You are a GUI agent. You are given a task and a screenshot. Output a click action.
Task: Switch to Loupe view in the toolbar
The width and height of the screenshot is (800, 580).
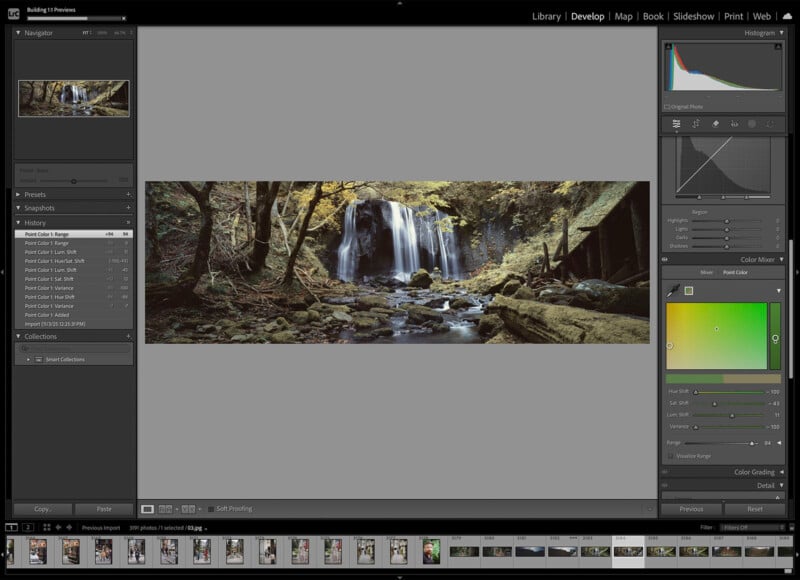point(148,508)
